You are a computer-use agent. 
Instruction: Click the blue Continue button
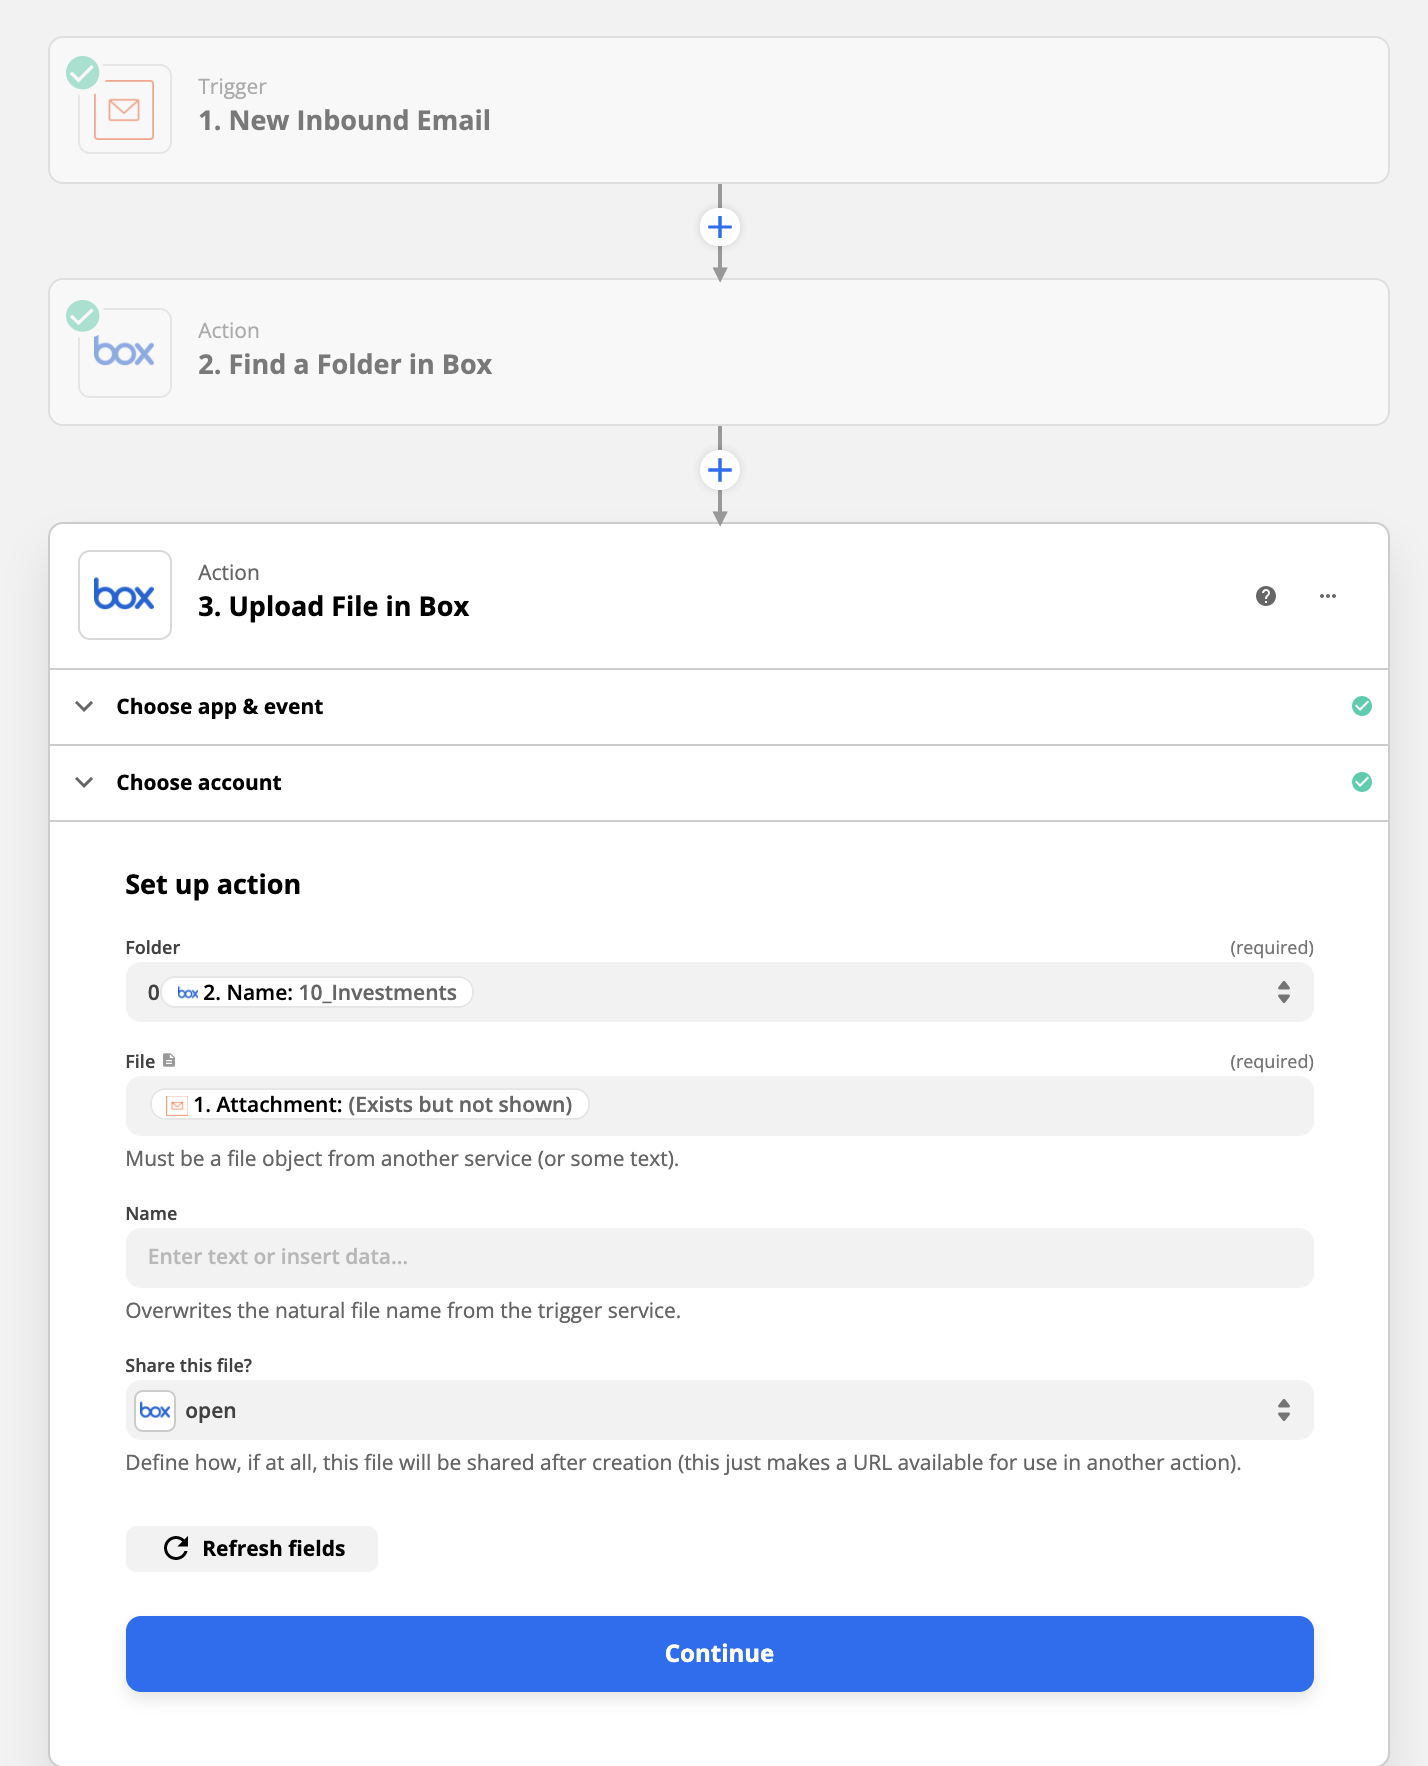(x=720, y=1654)
